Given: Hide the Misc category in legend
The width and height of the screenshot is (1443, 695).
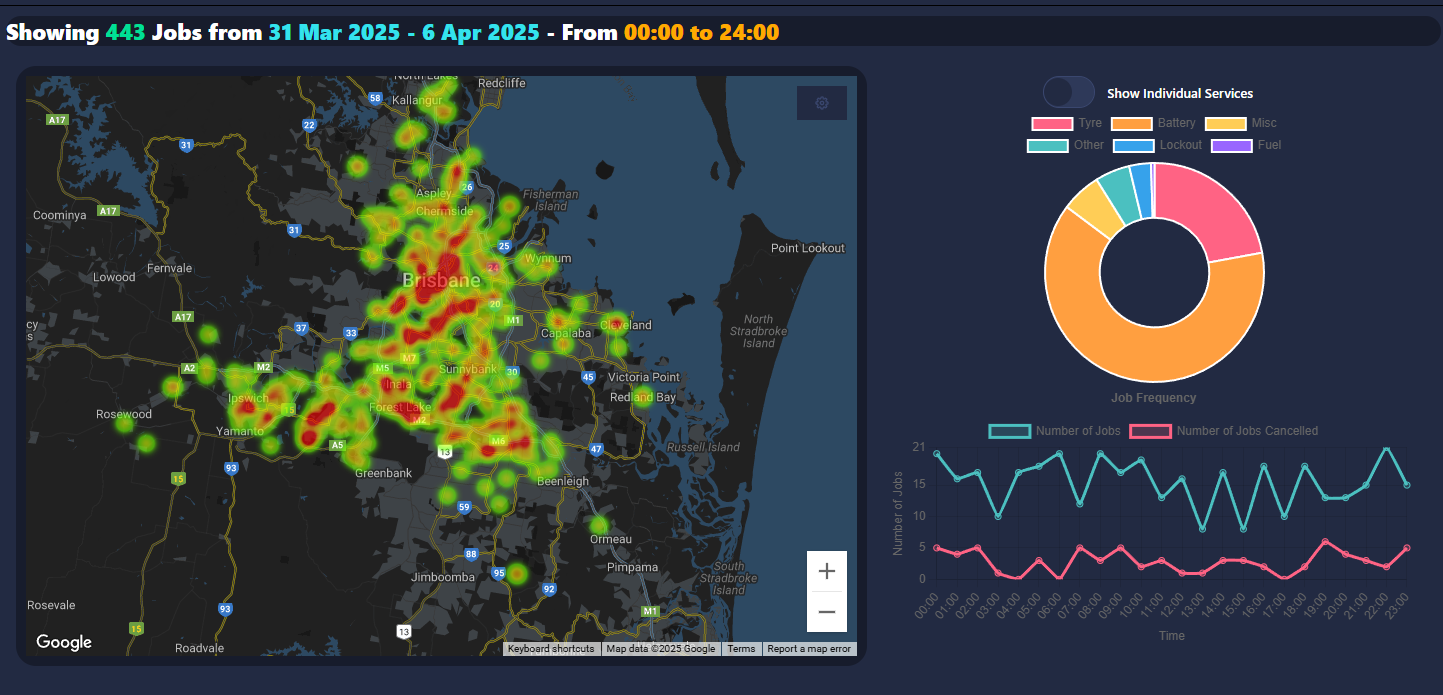Looking at the screenshot, I should pos(1241,123).
